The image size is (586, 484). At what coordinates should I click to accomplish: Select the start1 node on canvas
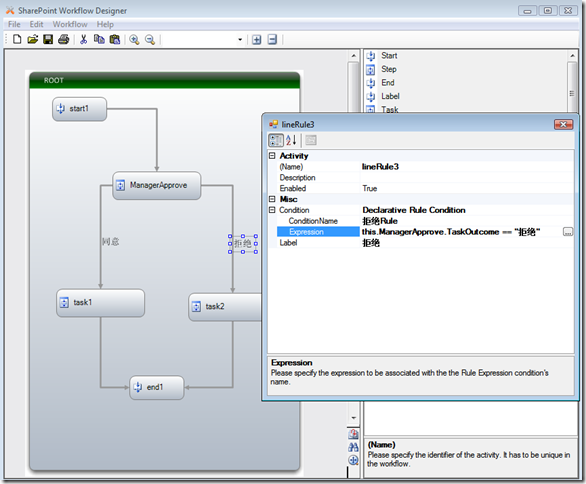pos(79,109)
